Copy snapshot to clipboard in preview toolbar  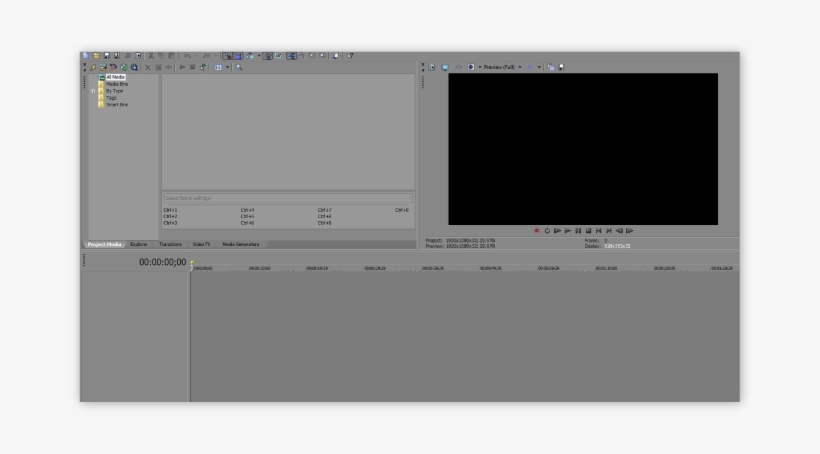tap(551, 67)
